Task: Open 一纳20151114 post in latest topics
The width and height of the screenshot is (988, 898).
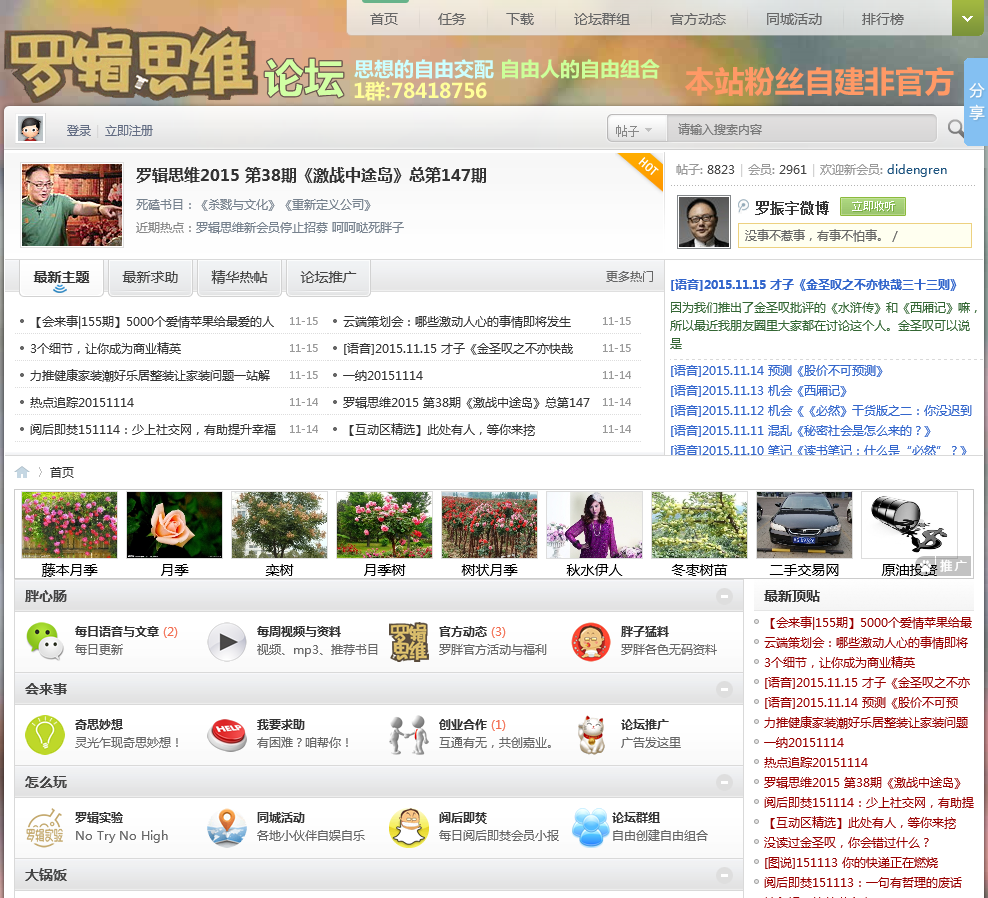Action: tap(383, 376)
